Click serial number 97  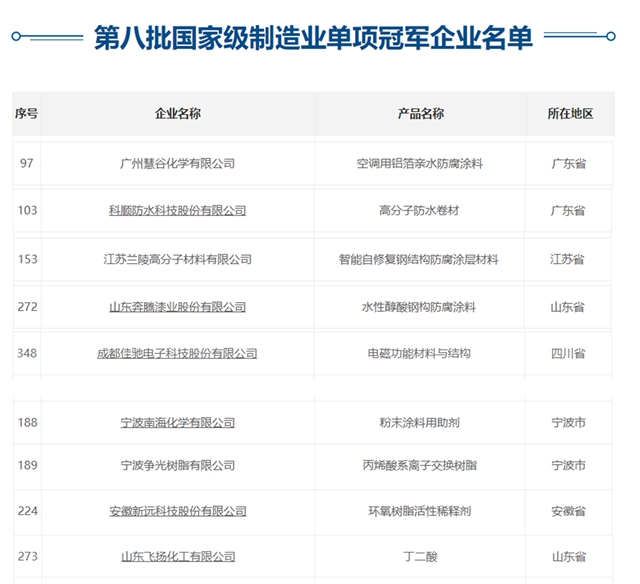tap(27, 163)
